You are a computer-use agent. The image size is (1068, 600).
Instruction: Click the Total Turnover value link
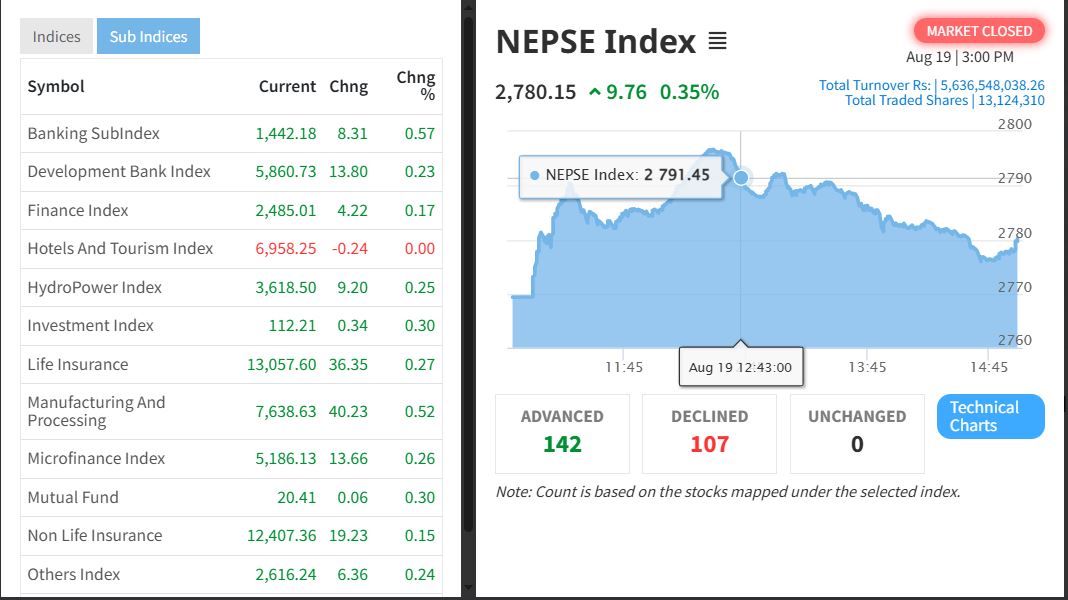click(991, 86)
